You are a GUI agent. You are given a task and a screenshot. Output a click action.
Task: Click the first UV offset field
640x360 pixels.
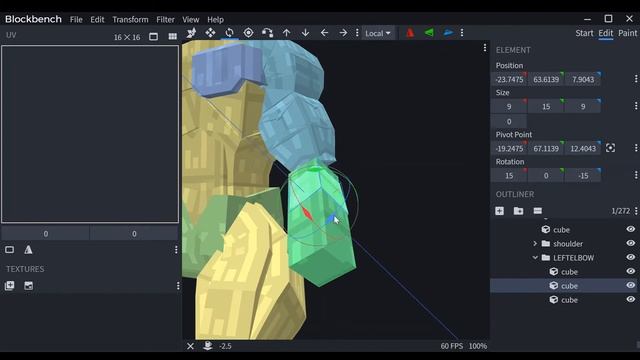click(46, 234)
